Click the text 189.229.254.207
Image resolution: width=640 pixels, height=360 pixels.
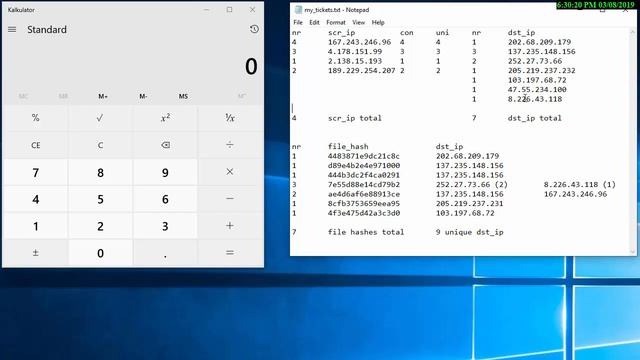pos(361,71)
